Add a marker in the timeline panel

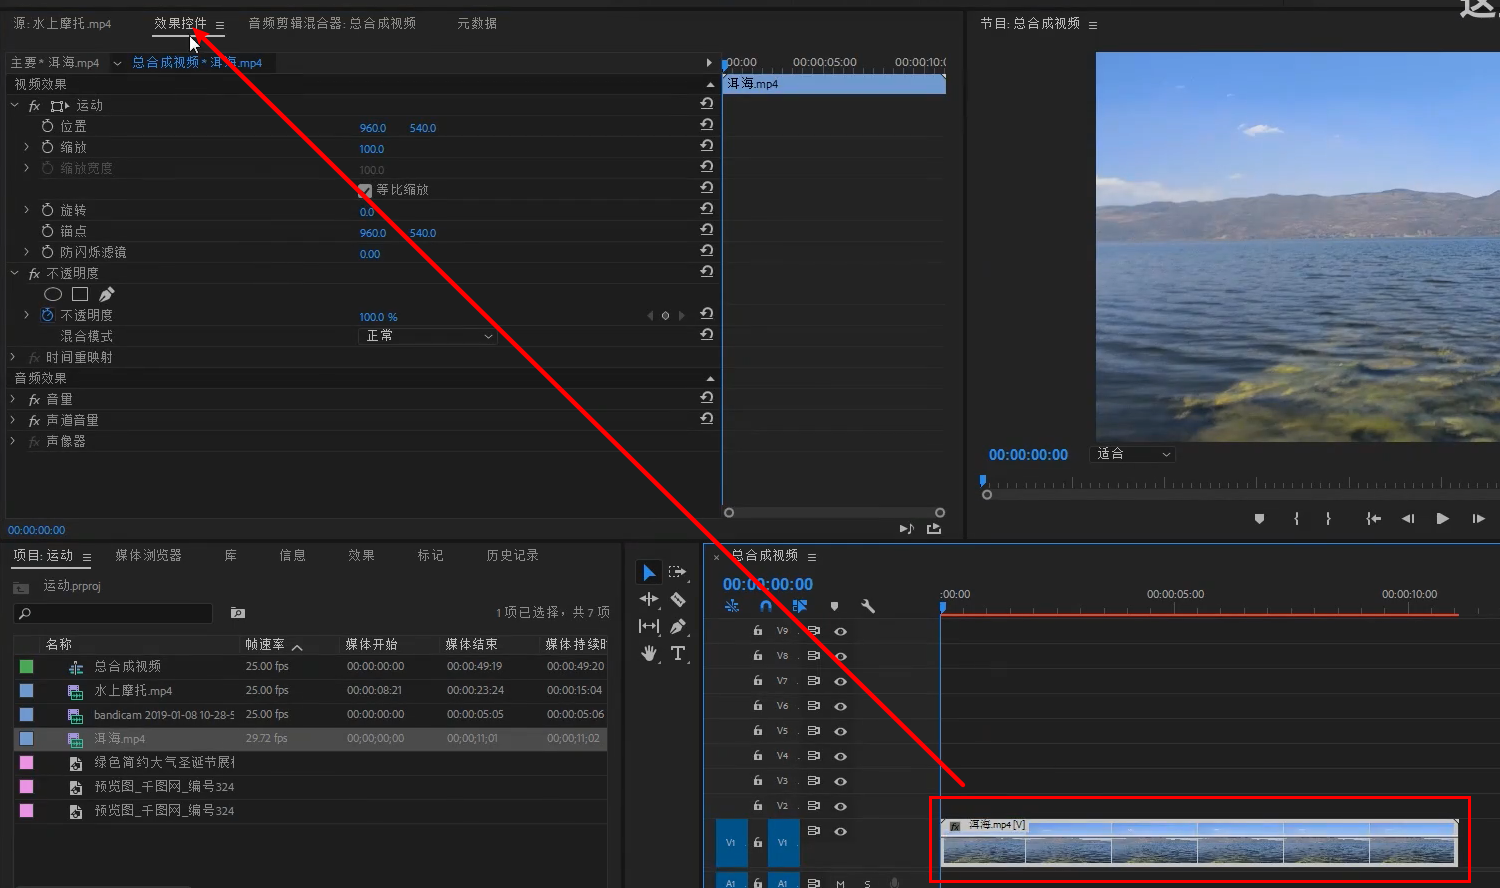(x=834, y=606)
